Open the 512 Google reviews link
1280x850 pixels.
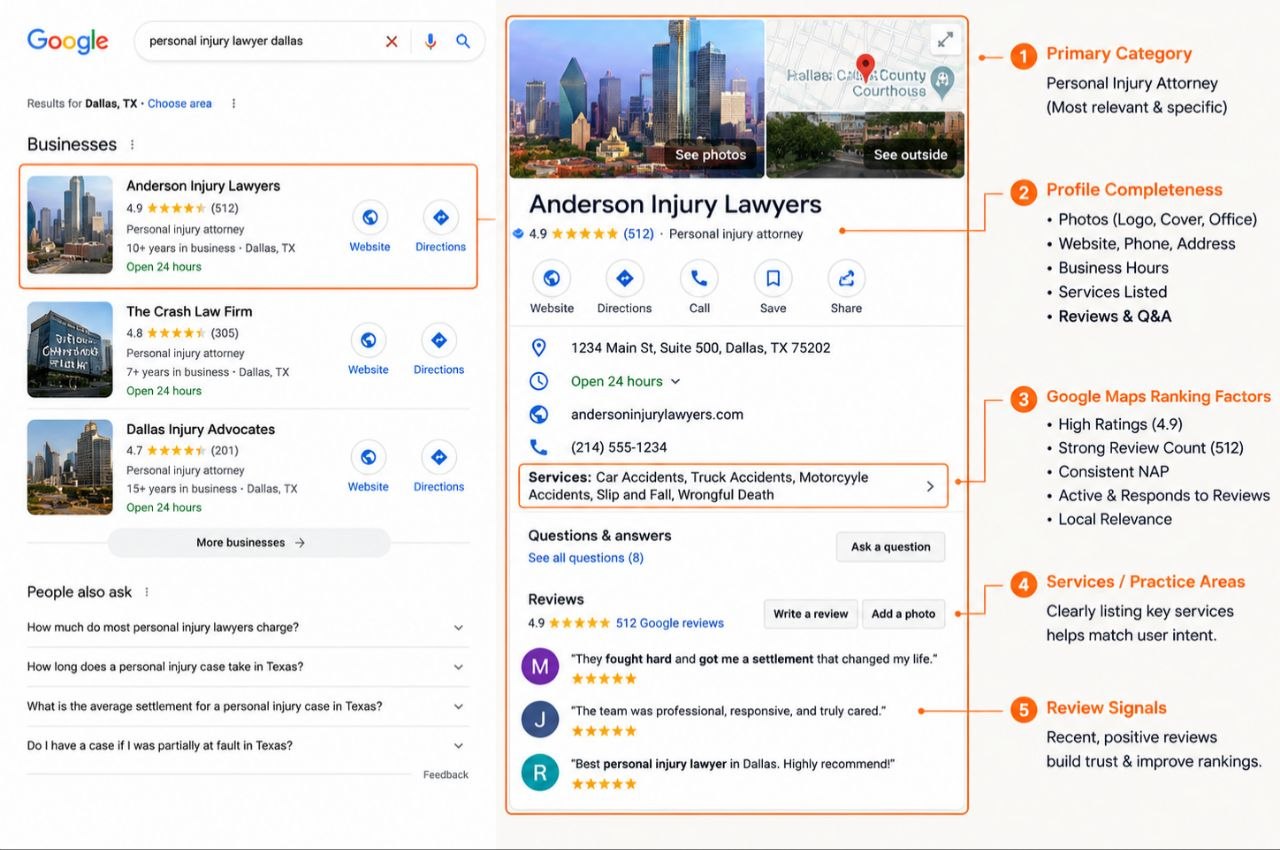(x=670, y=623)
